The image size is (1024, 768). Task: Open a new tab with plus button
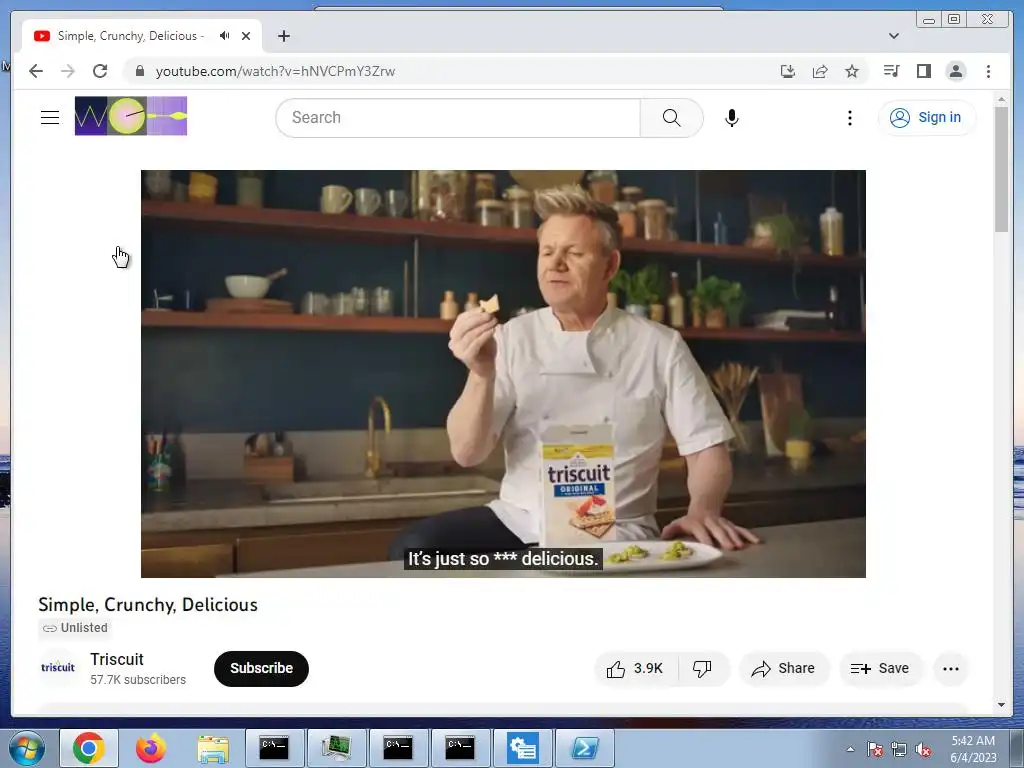pyautogui.click(x=283, y=36)
